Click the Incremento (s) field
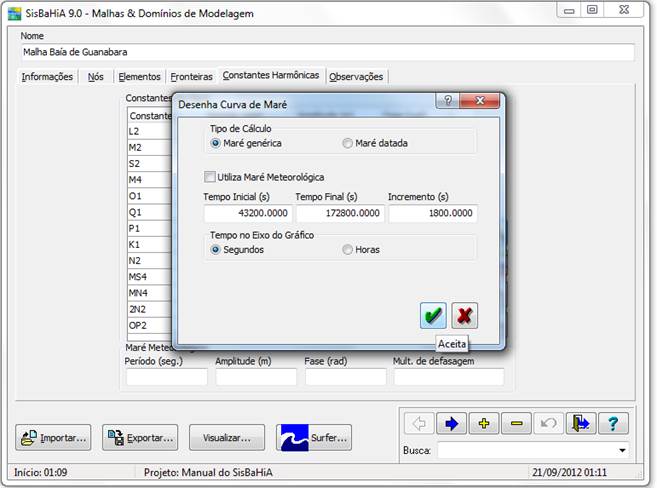 [x=433, y=213]
